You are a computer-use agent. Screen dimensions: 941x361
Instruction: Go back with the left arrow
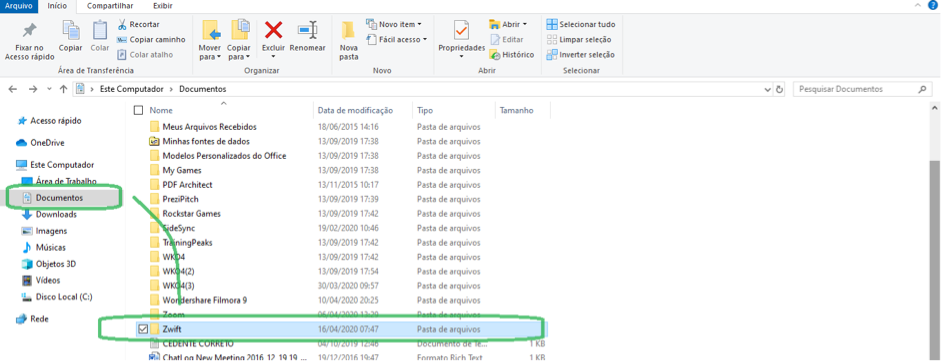[x=13, y=89]
